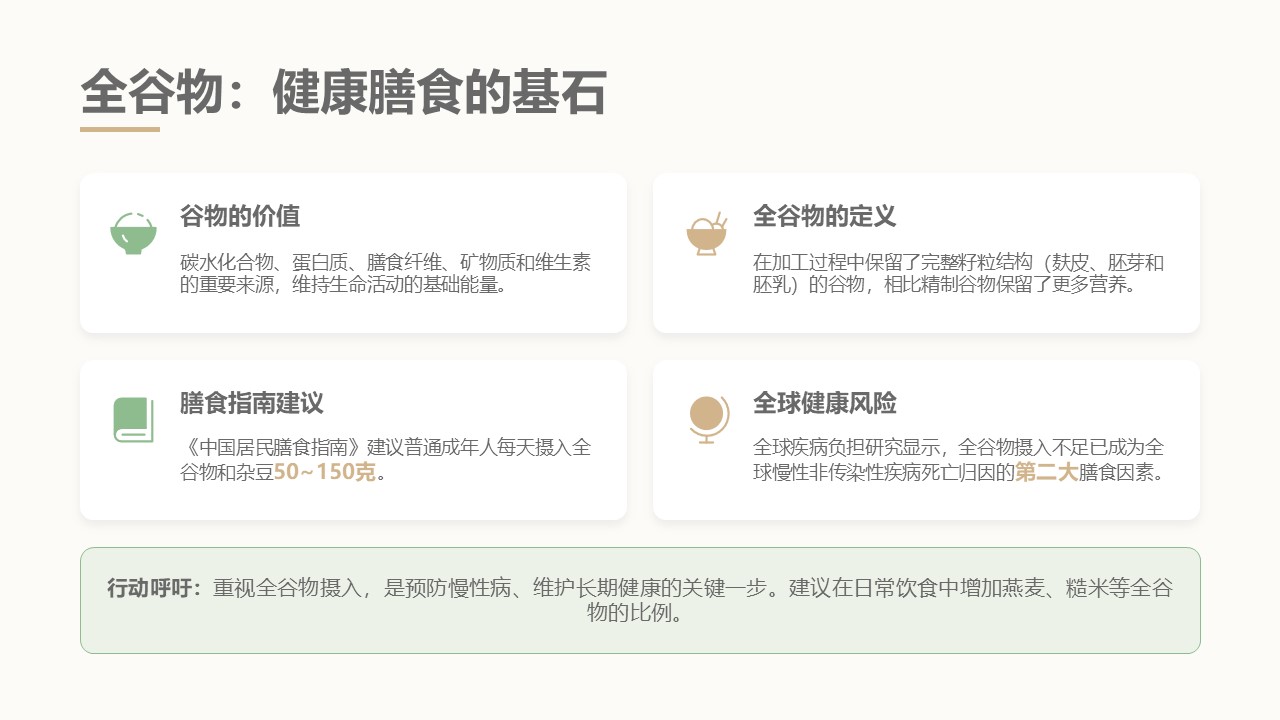Click the bold 行动呼吁 label
The image size is (1280, 720).
coord(155,588)
